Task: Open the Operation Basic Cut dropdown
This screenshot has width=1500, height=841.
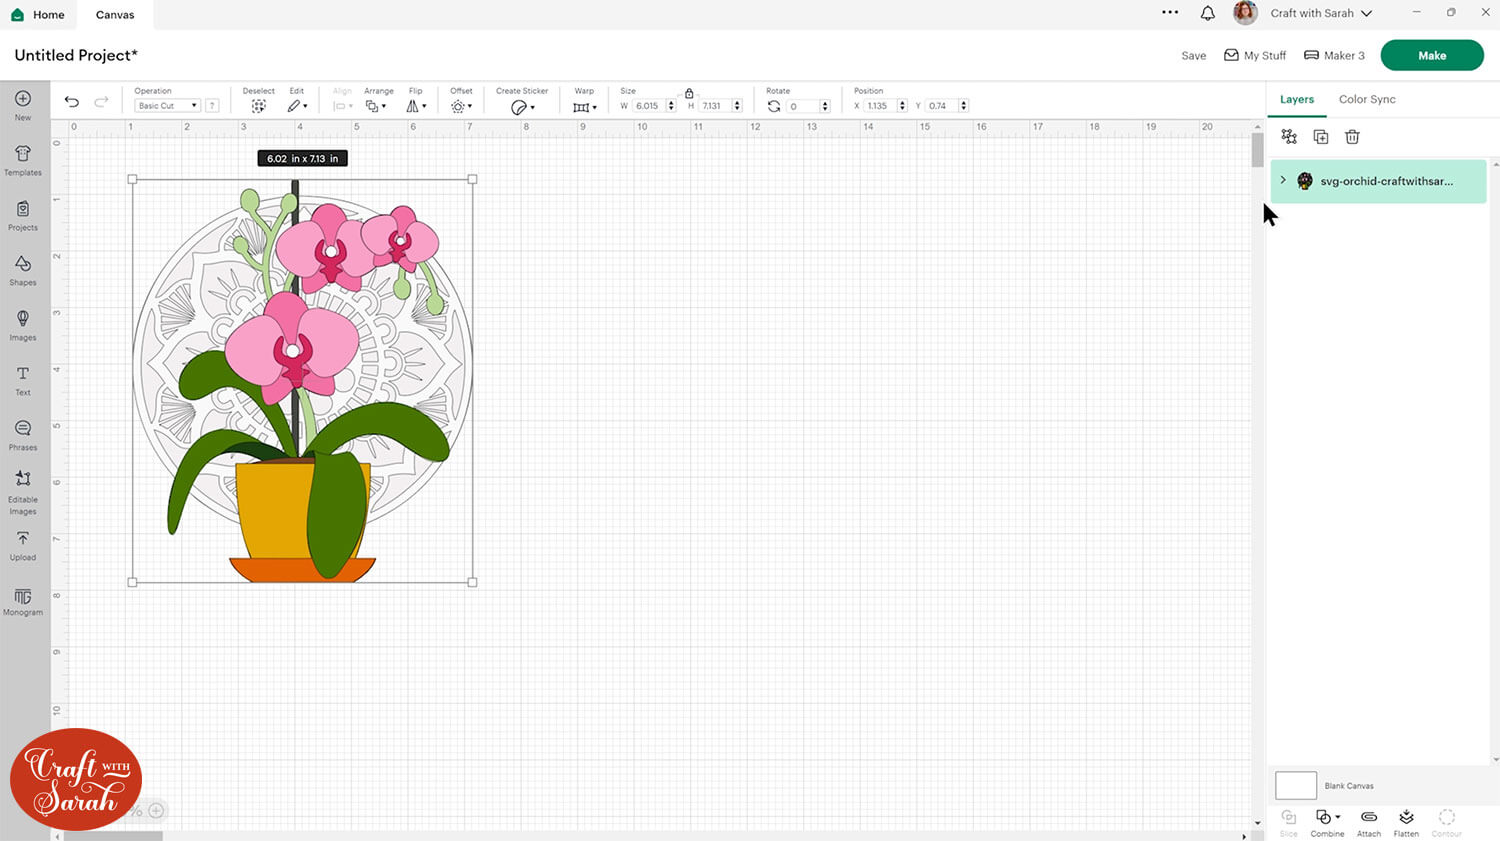Action: coord(167,106)
